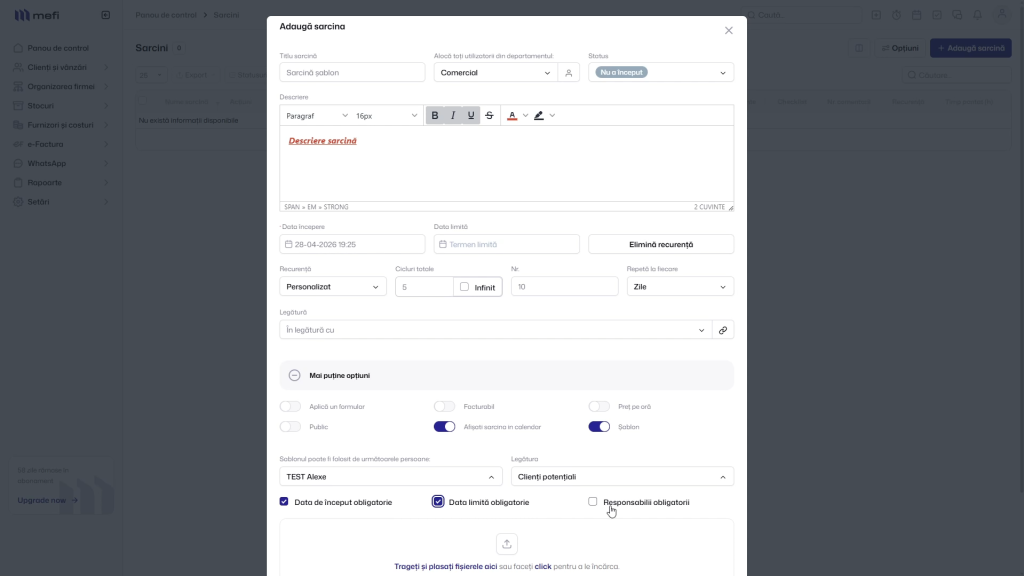This screenshot has height=576, width=1024.
Task: Open the Status dropdown
Action: point(661,72)
